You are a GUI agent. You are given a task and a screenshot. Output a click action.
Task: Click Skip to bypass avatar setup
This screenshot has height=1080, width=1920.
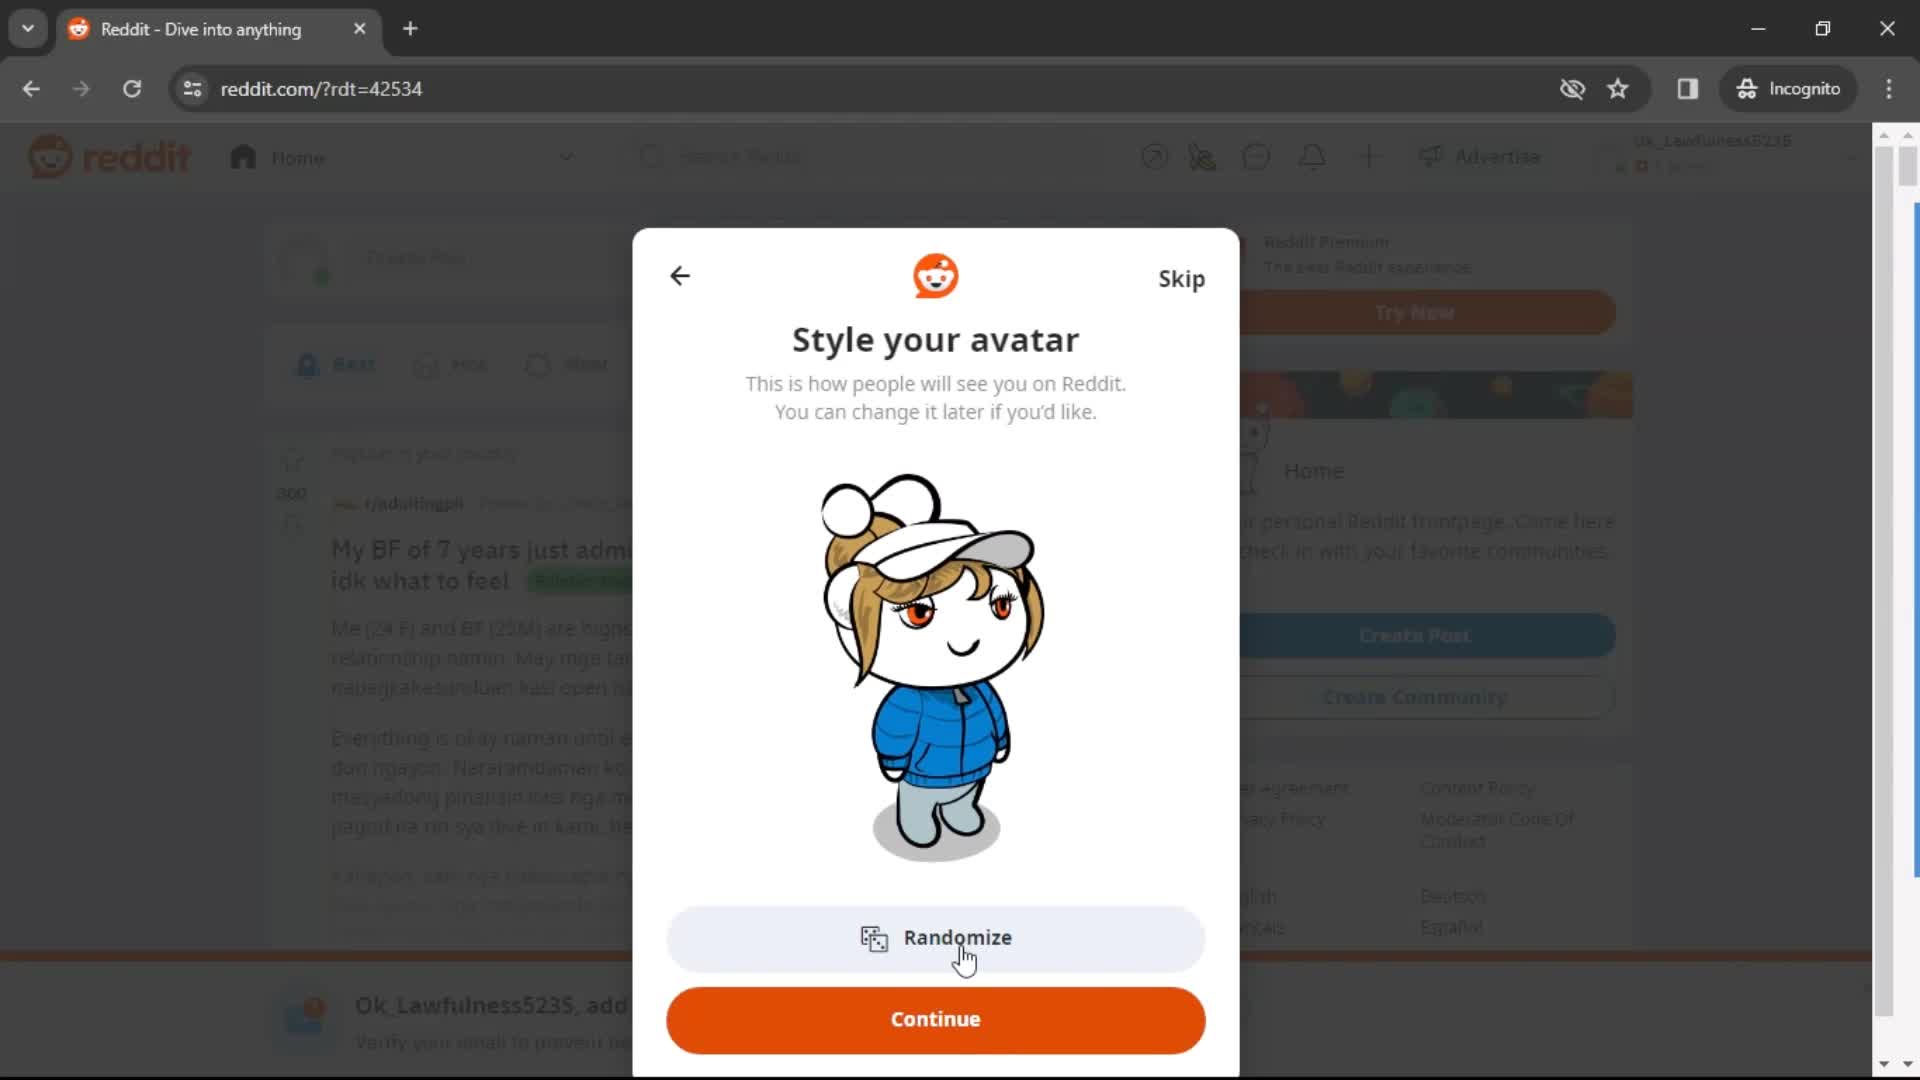[x=1182, y=280]
